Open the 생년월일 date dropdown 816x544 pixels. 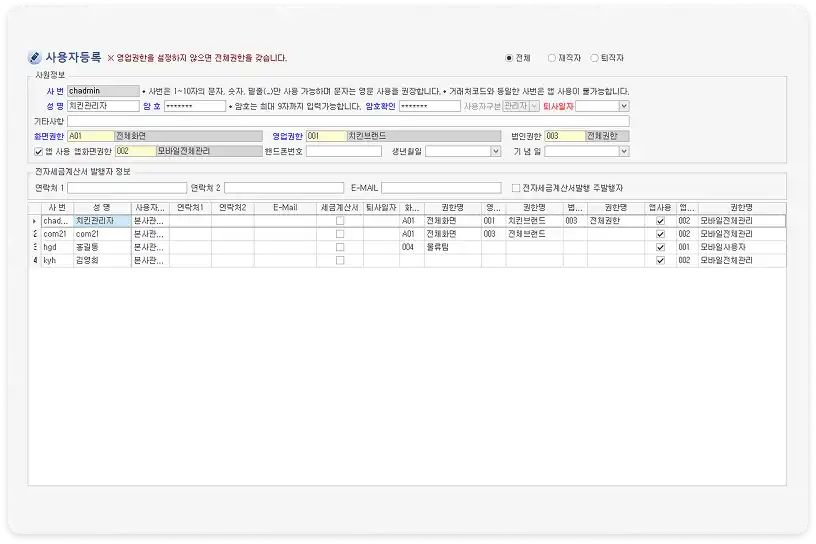[x=495, y=151]
